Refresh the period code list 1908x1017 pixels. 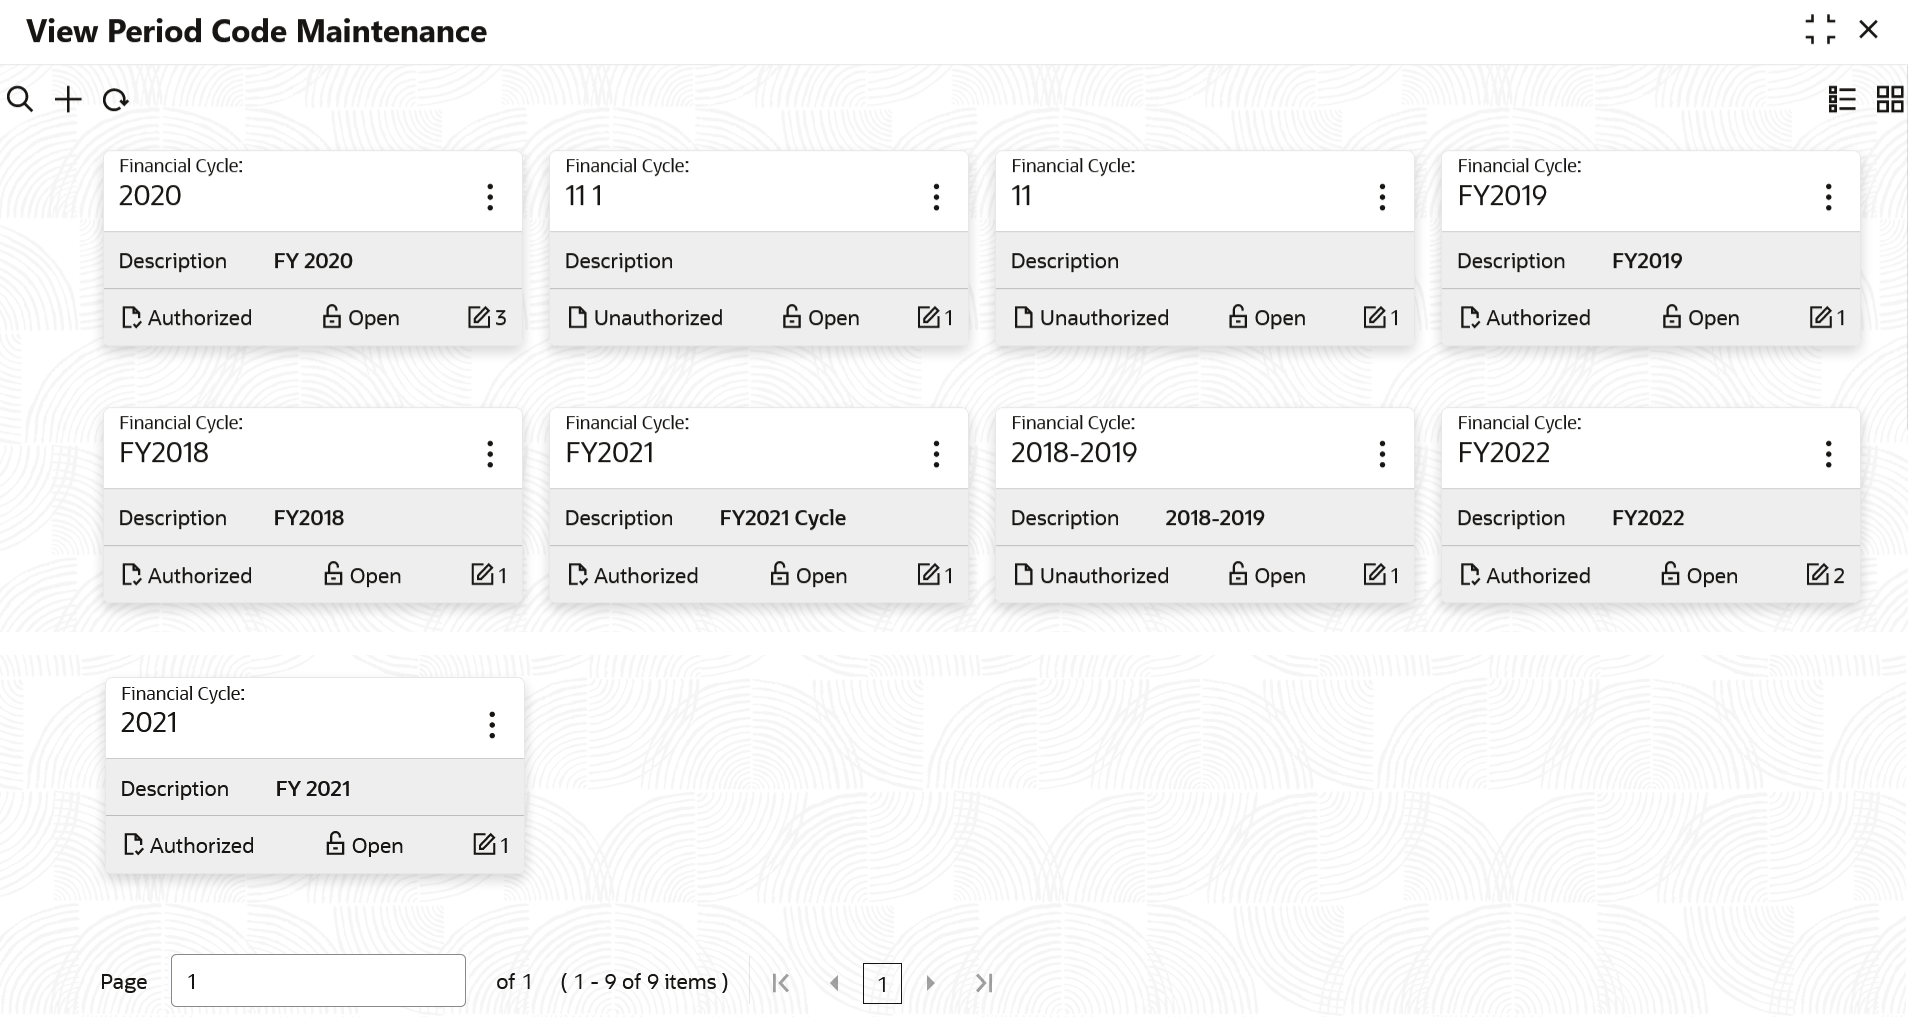pyautogui.click(x=116, y=100)
